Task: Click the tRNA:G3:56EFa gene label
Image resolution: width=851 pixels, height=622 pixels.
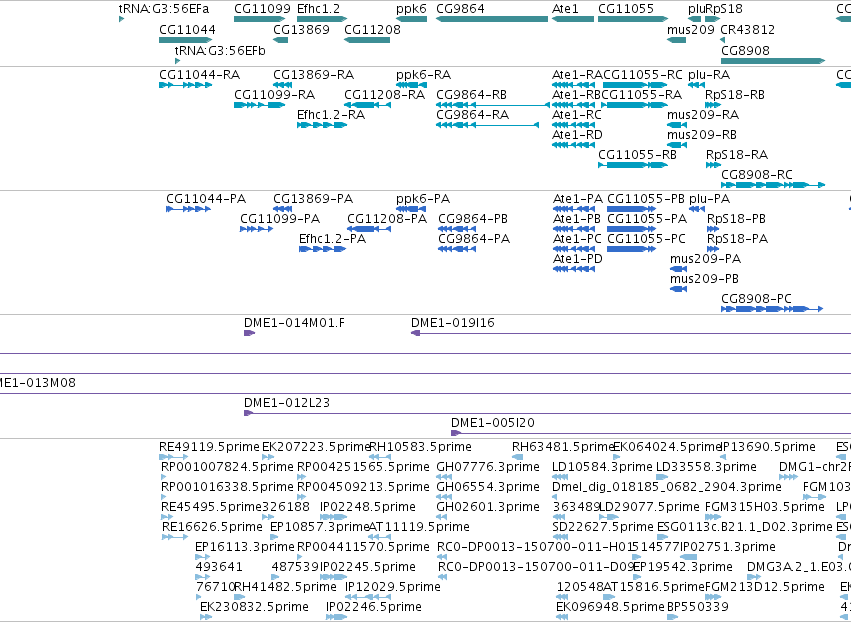Action: 163,9
